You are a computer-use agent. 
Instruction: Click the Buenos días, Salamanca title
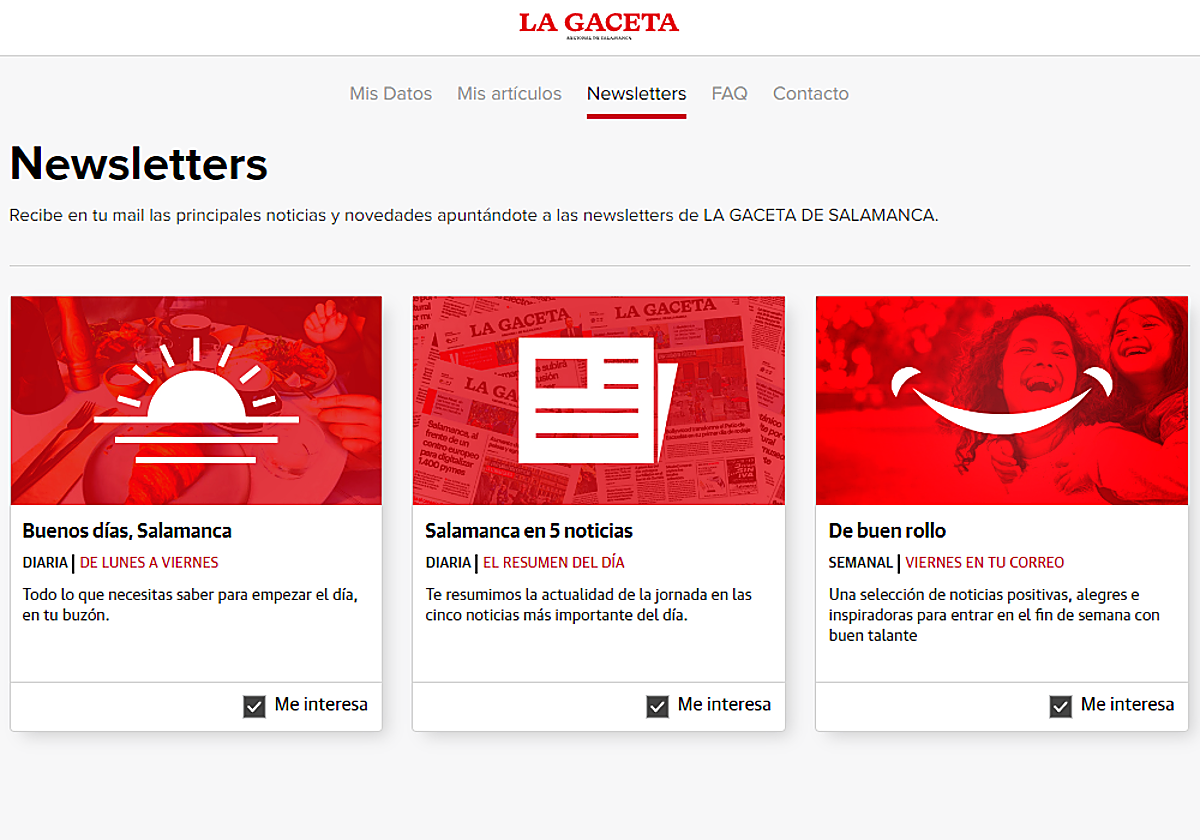click(127, 531)
